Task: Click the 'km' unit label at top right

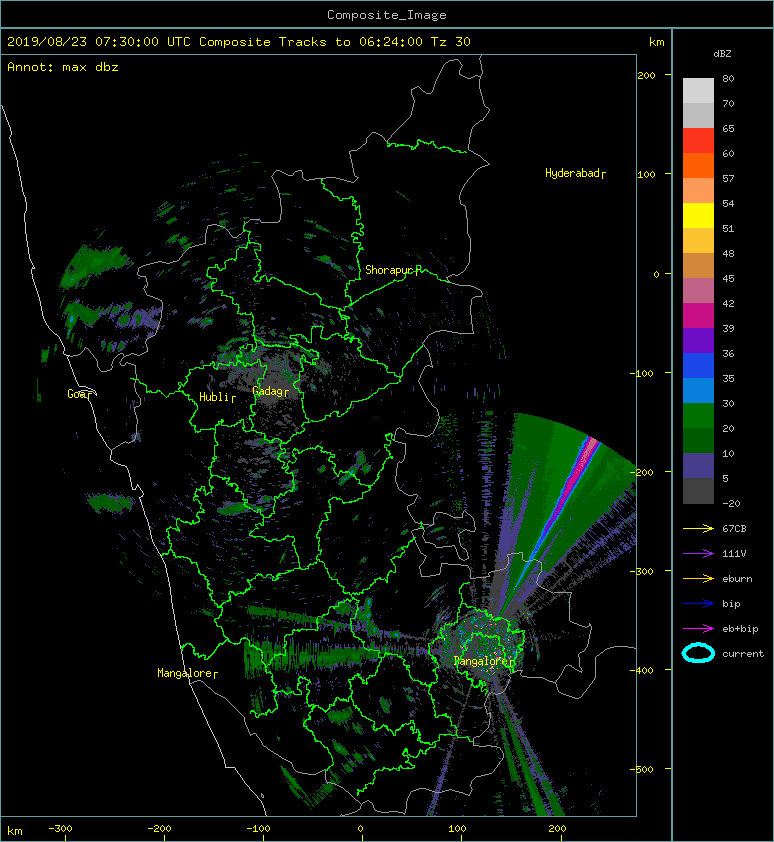Action: [x=656, y=42]
